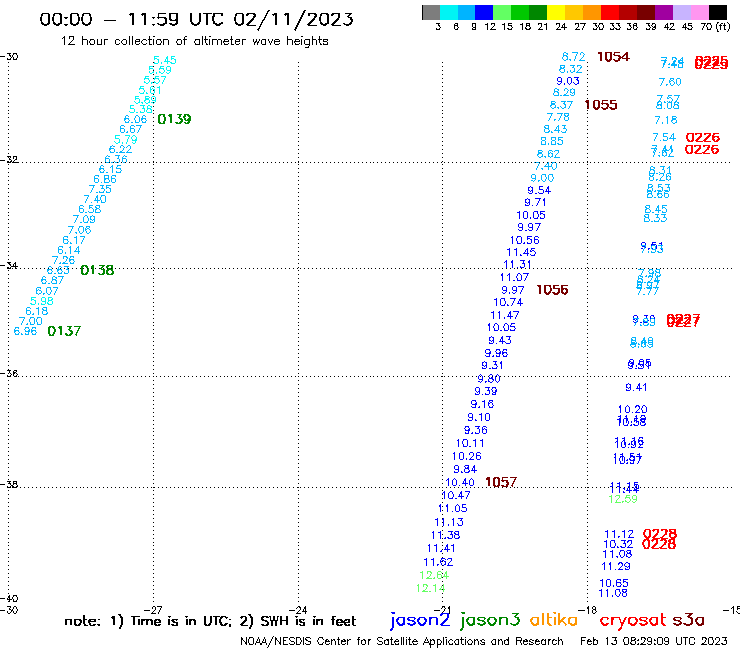Select wave height value 11.29

point(616,566)
